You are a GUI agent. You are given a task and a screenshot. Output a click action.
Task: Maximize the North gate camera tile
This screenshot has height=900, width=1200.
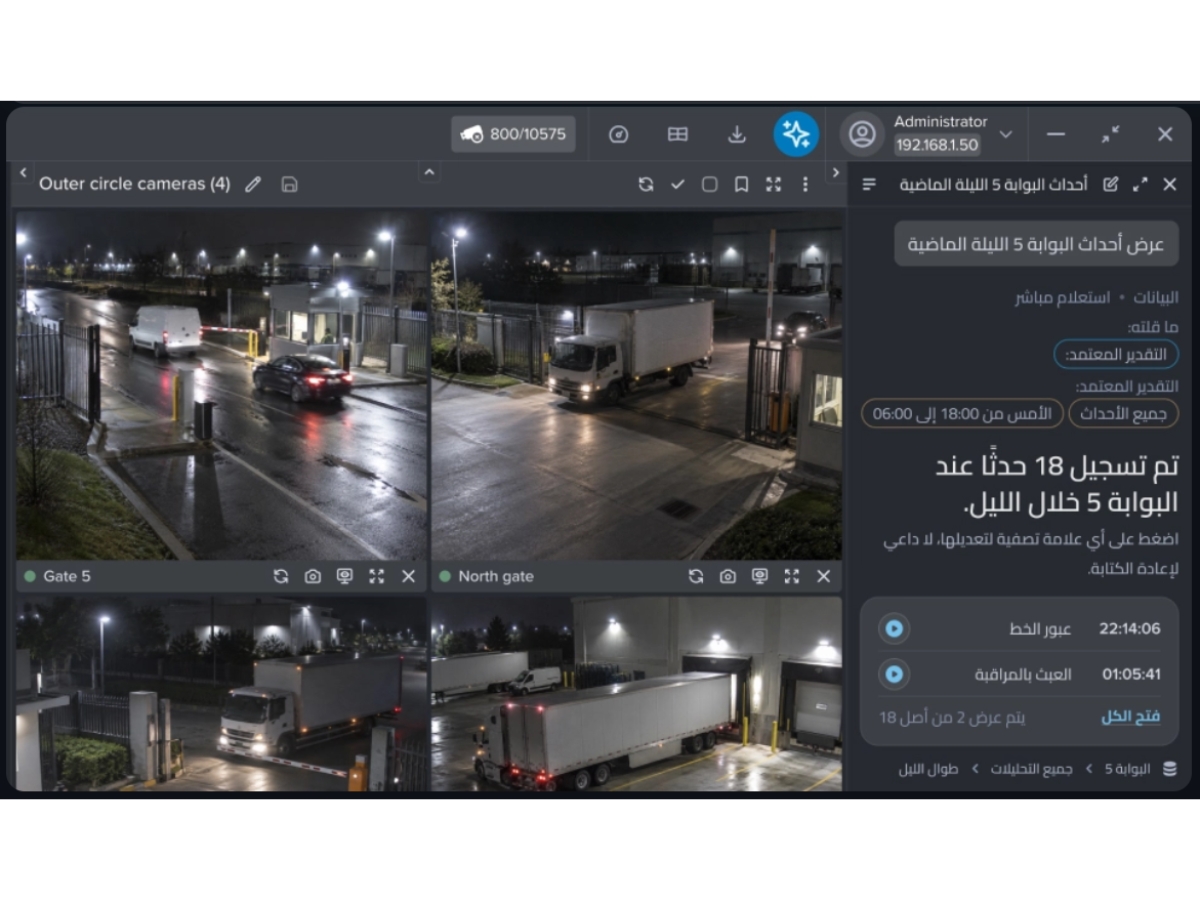click(x=792, y=576)
